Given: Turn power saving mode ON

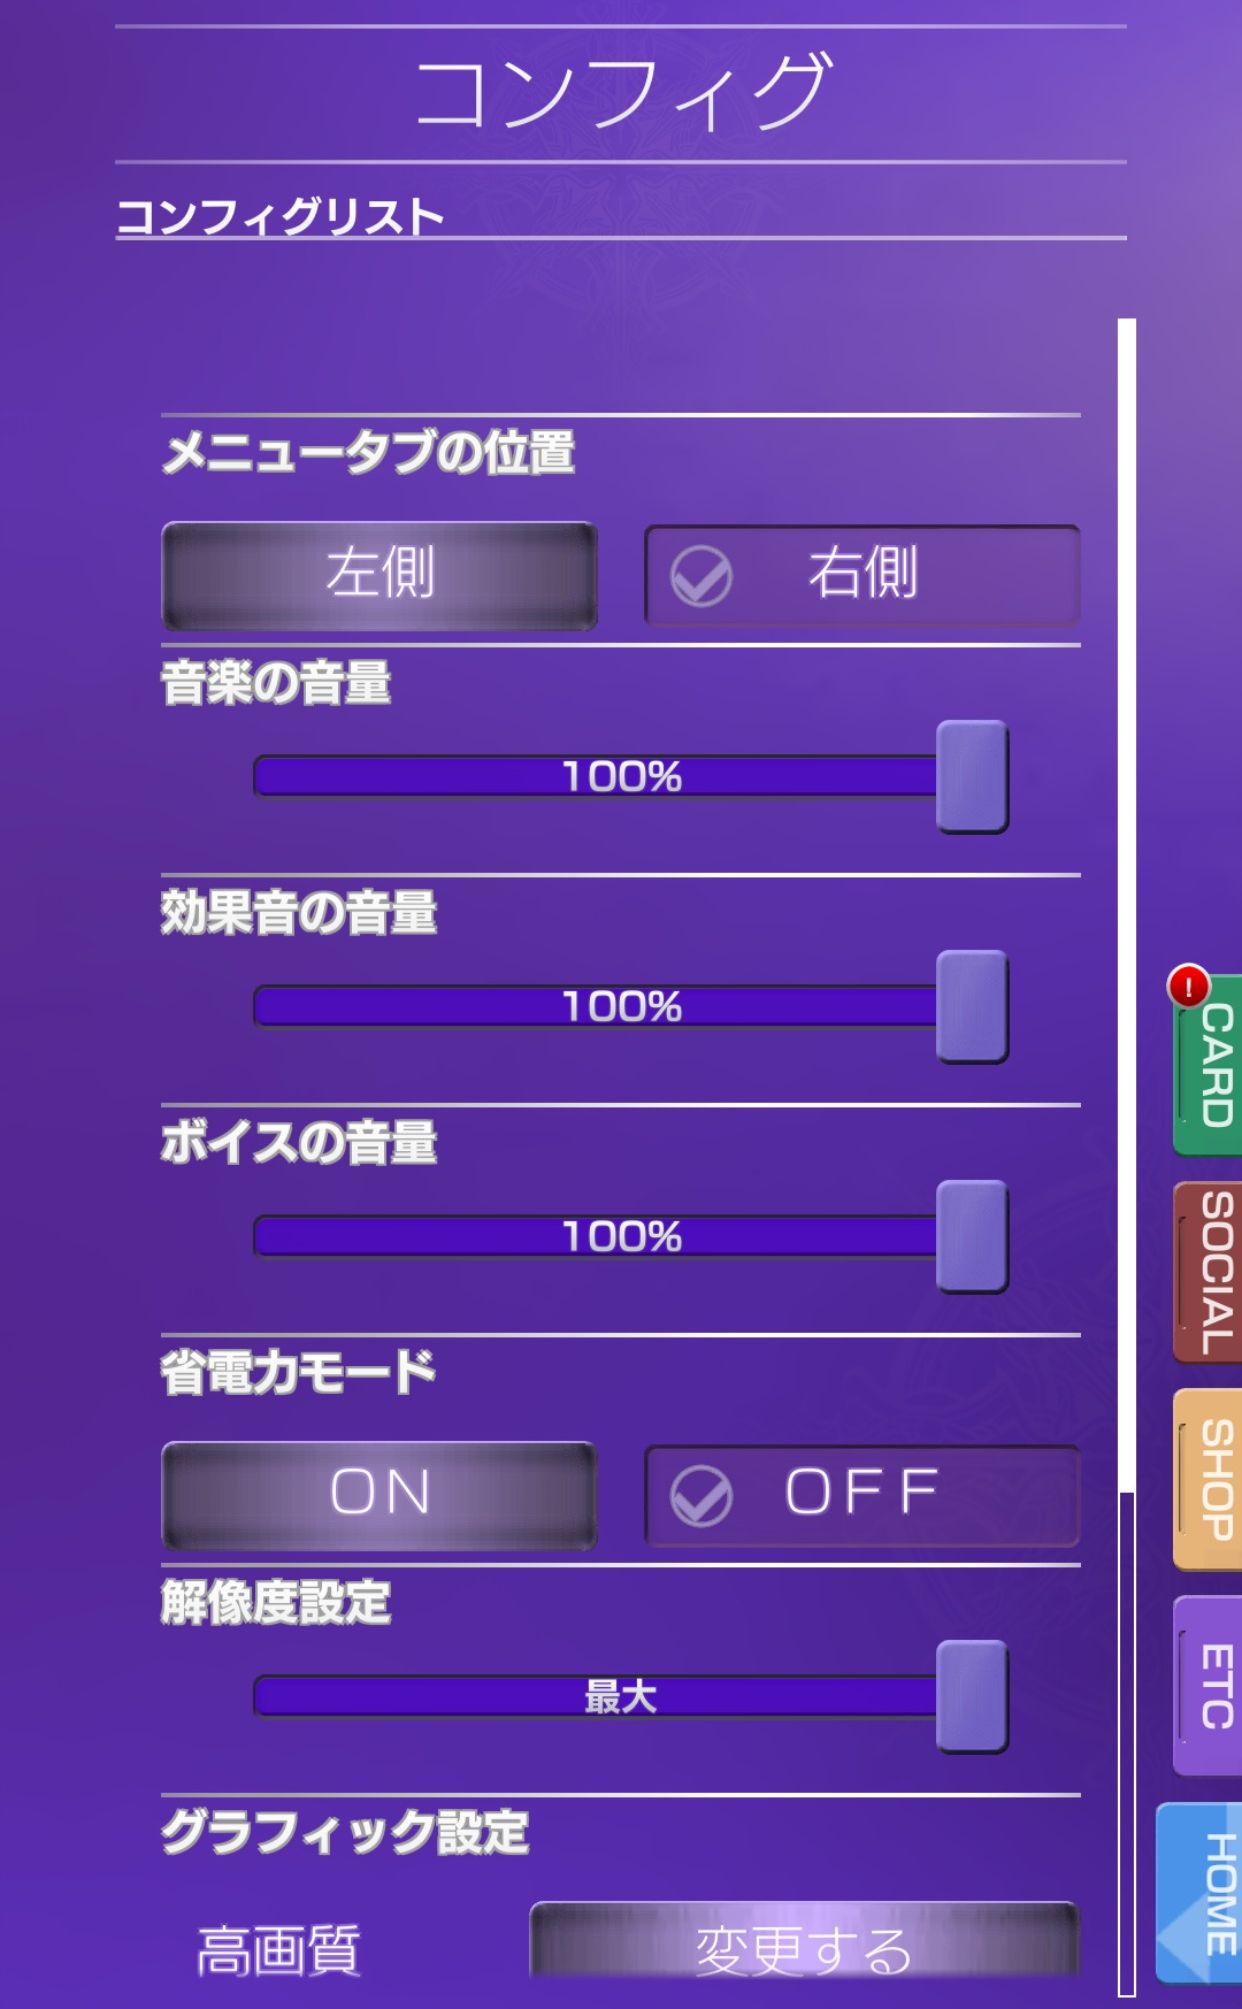Looking at the screenshot, I should click(x=379, y=1495).
